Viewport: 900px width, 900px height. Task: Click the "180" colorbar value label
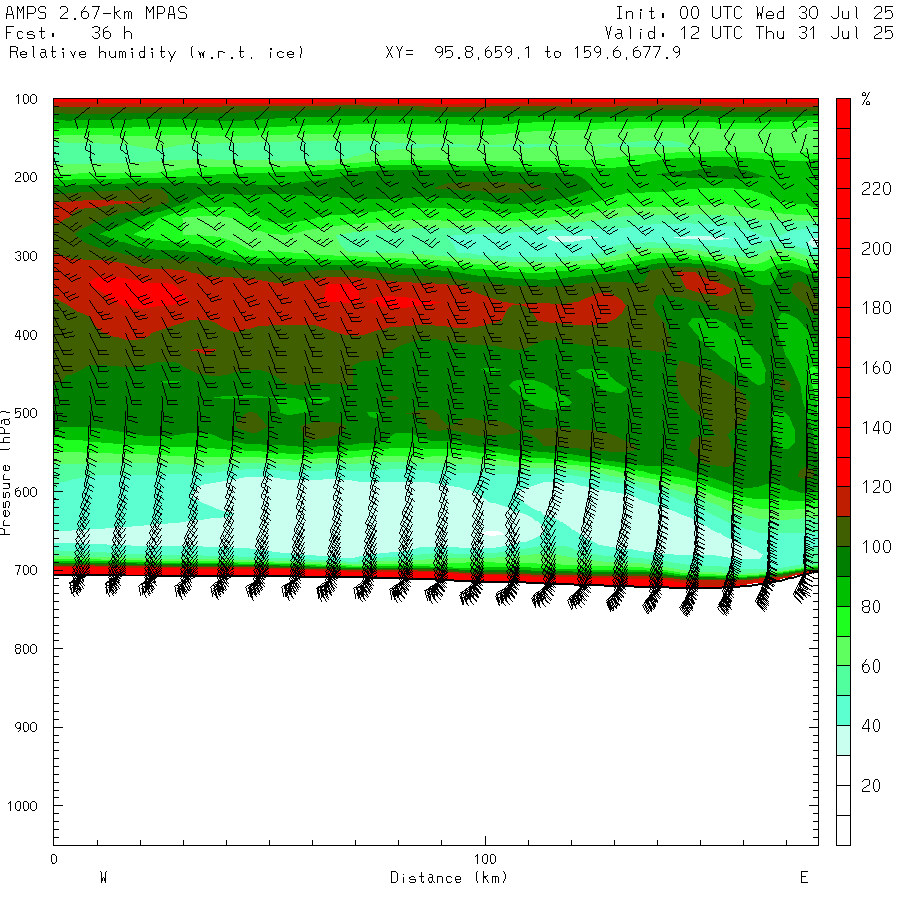[876, 308]
